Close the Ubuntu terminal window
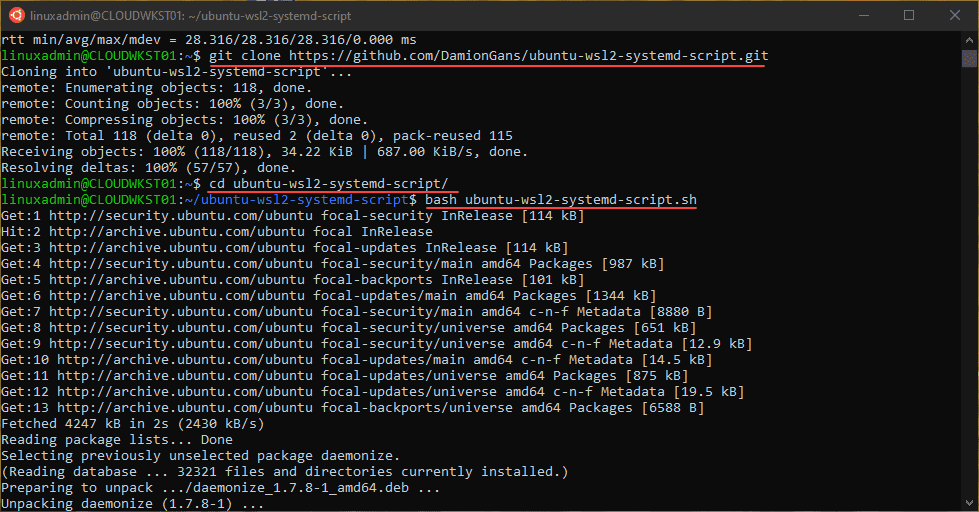The height and width of the screenshot is (512, 979). coord(954,15)
